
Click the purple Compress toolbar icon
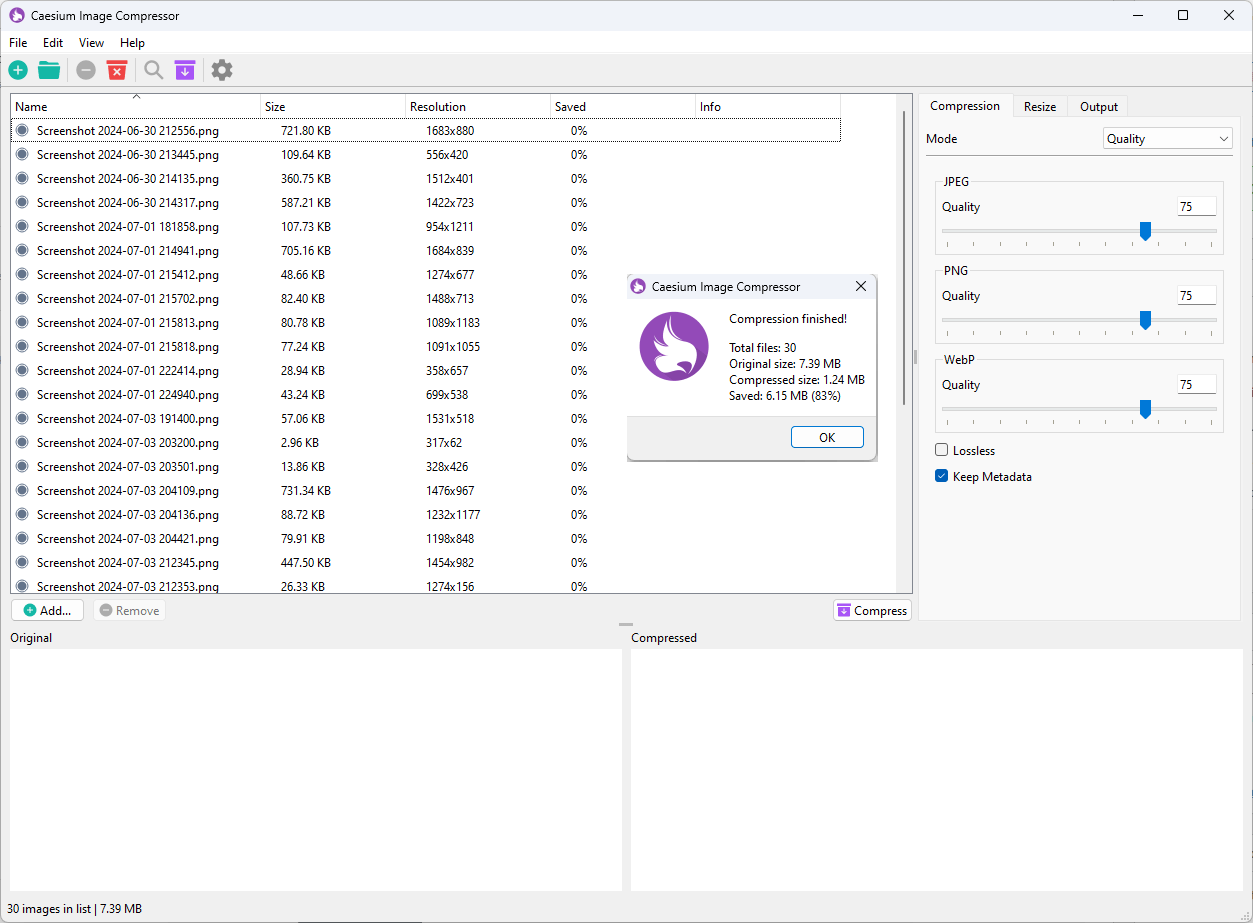coord(185,70)
